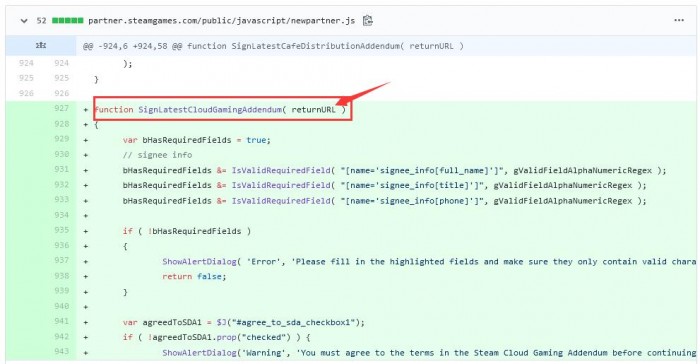Image resolution: width=700 pixels, height=364 pixels.
Task: Click old line number 925
Action: pos(26,78)
